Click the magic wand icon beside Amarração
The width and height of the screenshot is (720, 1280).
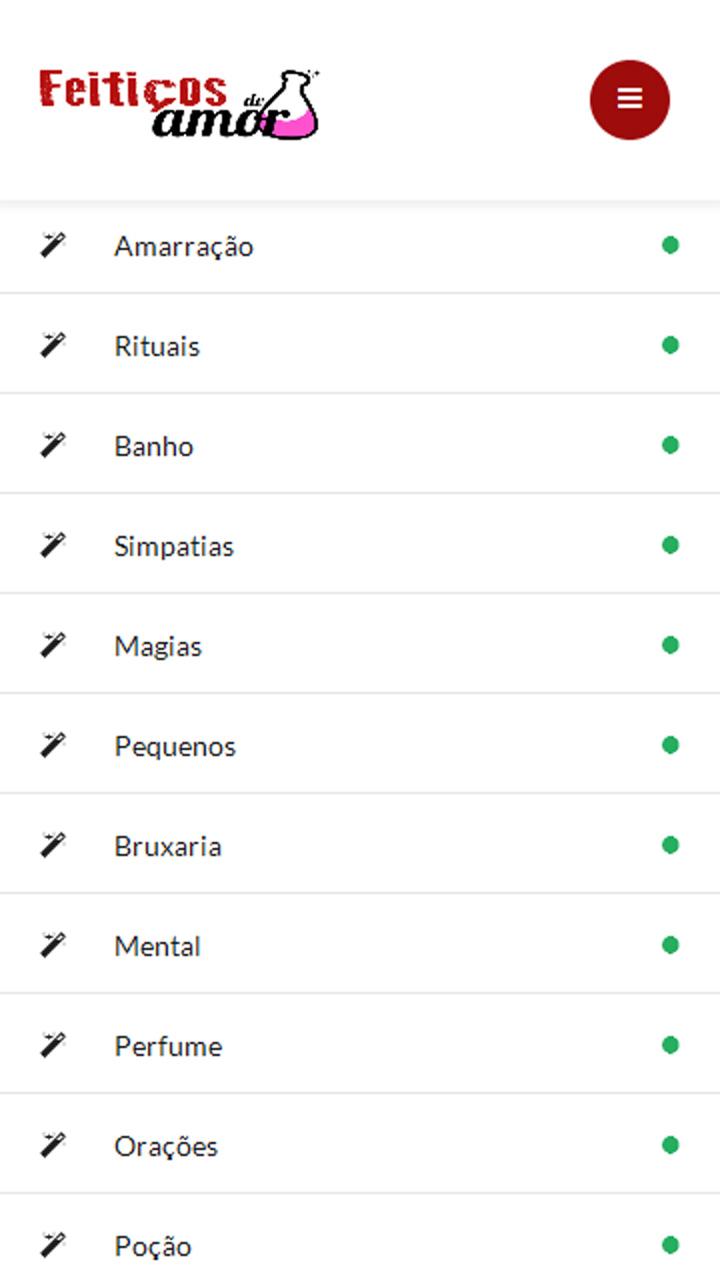click(x=53, y=245)
